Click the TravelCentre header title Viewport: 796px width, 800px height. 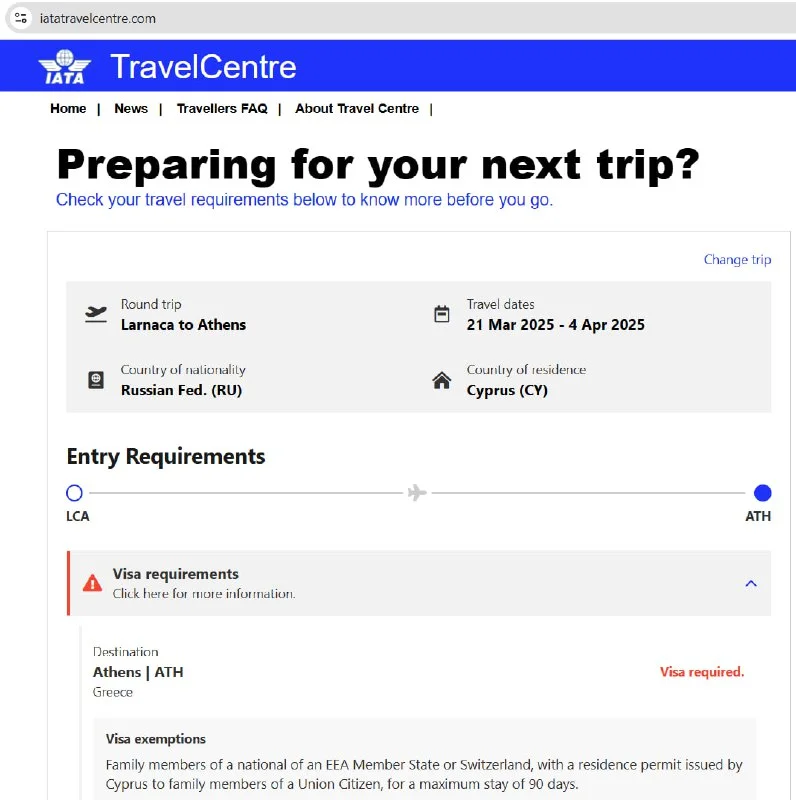click(x=203, y=66)
